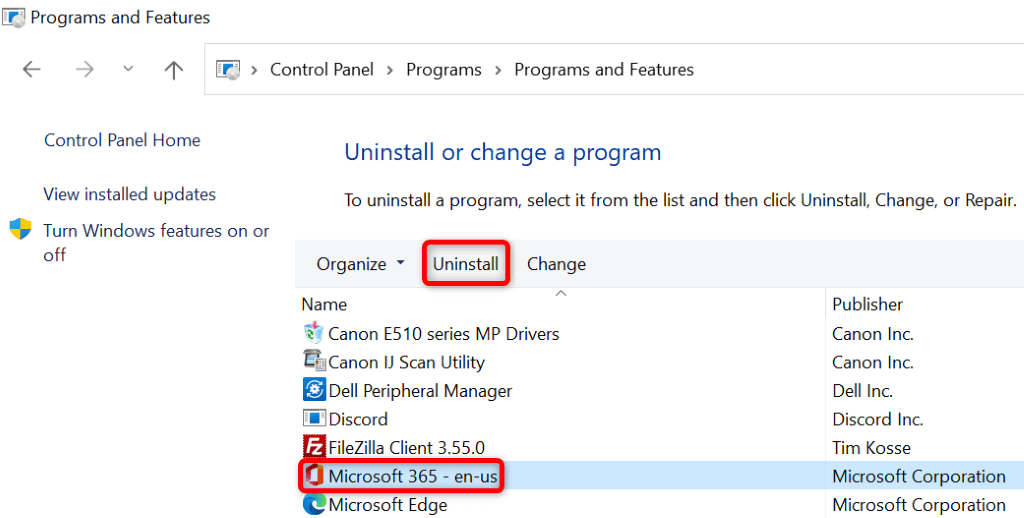Click the Discord program icon

[x=313, y=419]
